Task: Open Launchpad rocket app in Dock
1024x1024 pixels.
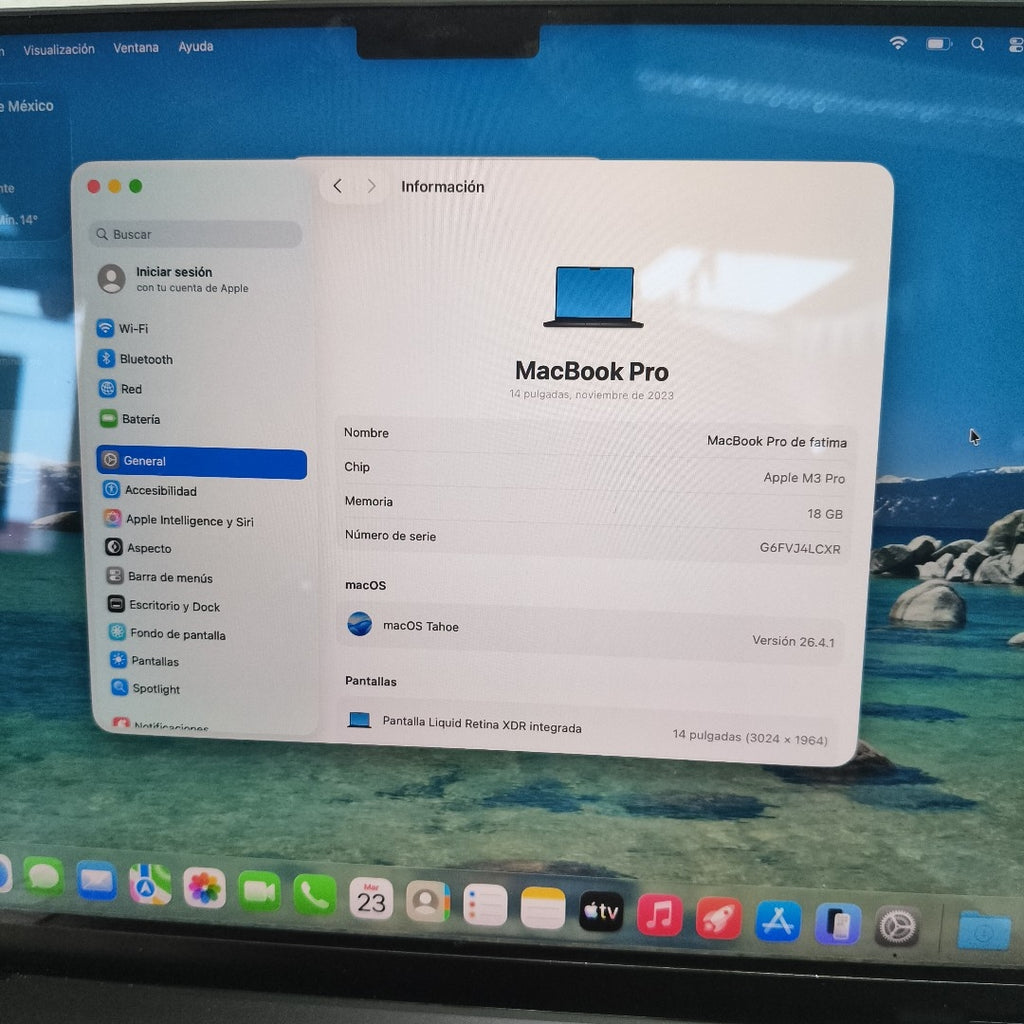Action: (718, 918)
